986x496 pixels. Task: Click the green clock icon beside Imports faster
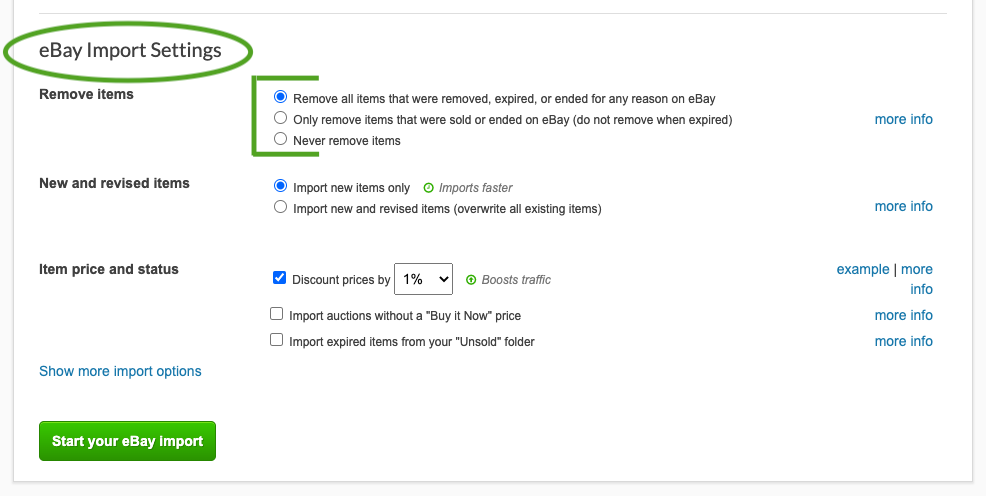click(x=429, y=188)
